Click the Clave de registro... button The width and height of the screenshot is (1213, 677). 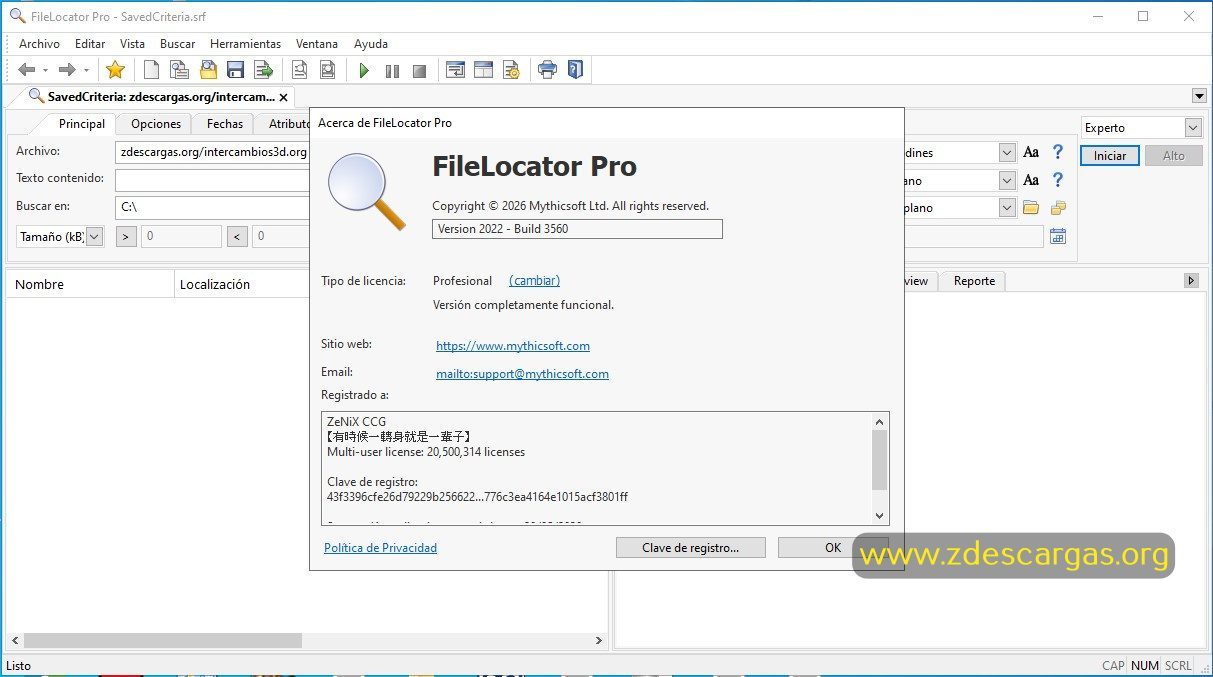tap(690, 548)
